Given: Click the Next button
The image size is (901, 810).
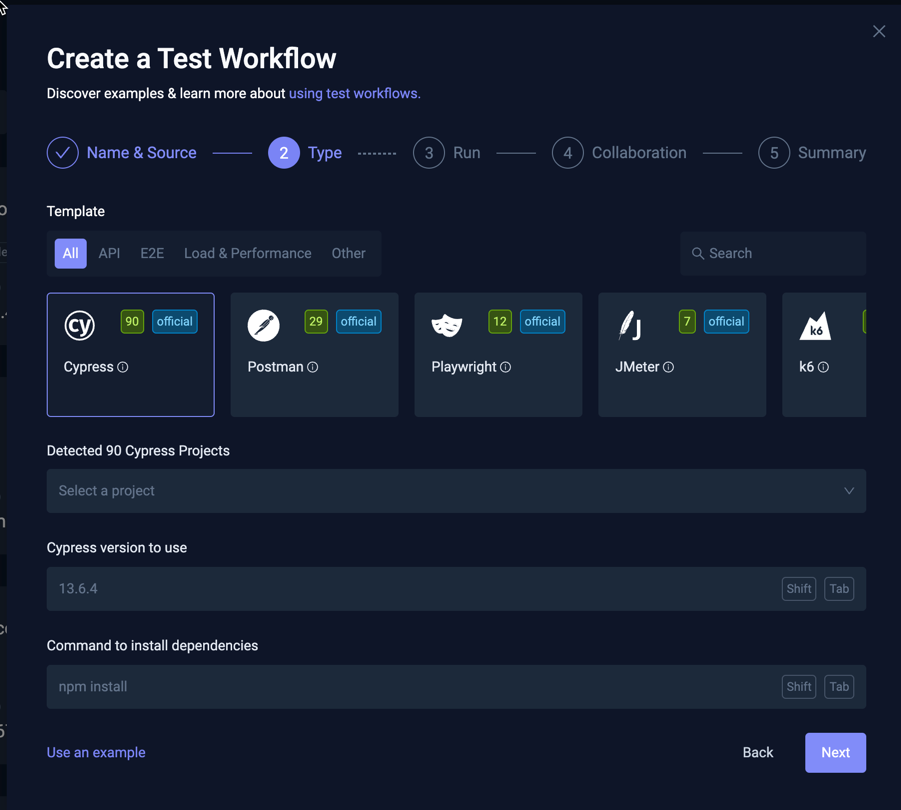Looking at the screenshot, I should point(835,752).
